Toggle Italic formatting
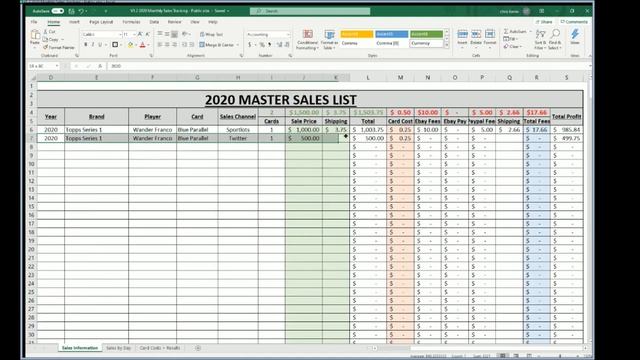The image size is (640, 360). (x=93, y=44)
